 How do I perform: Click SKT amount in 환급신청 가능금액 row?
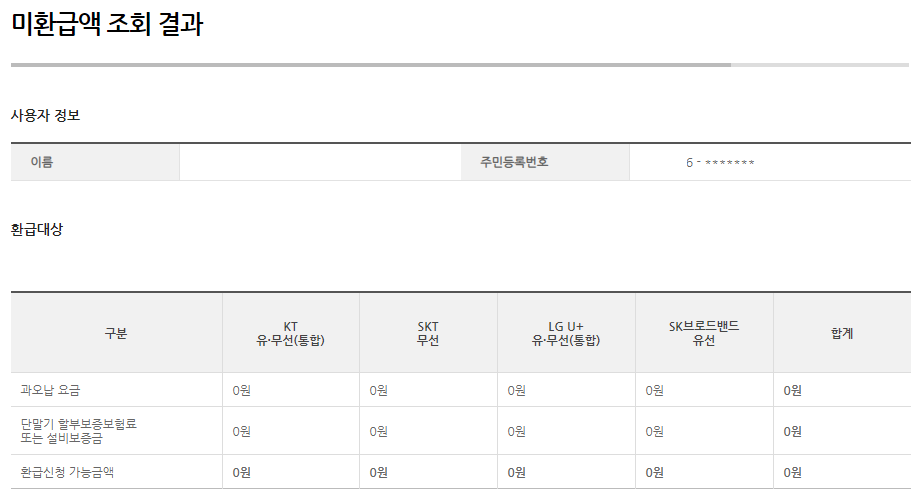378,473
